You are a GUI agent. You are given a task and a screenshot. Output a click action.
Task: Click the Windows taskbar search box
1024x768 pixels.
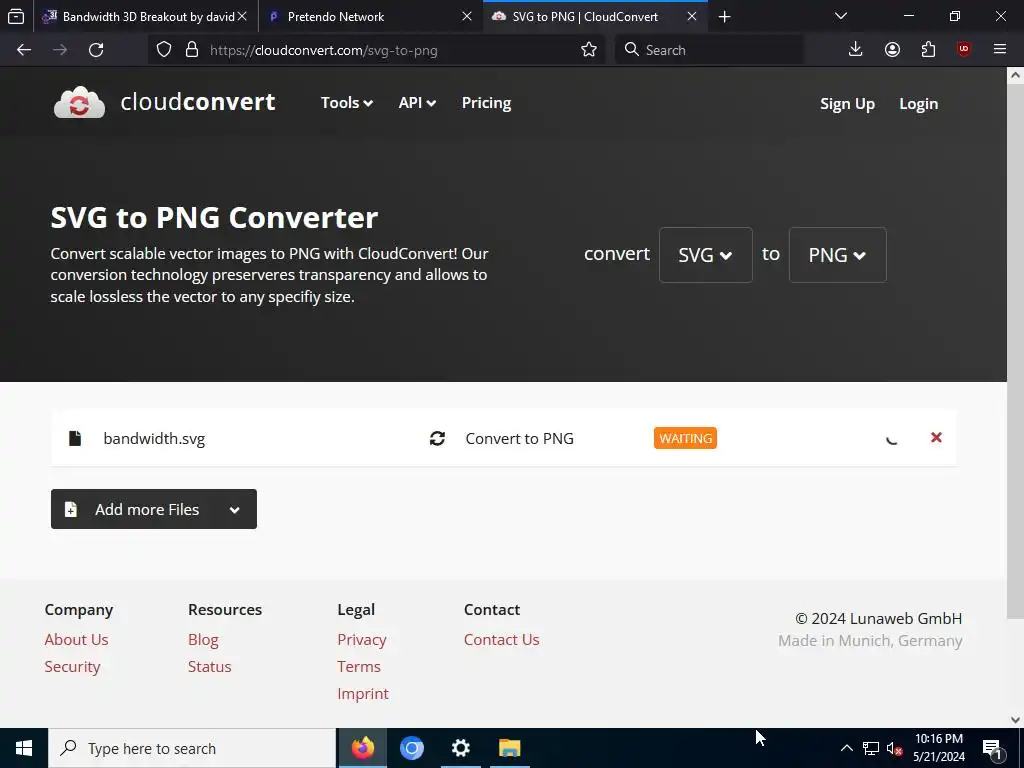click(192, 748)
